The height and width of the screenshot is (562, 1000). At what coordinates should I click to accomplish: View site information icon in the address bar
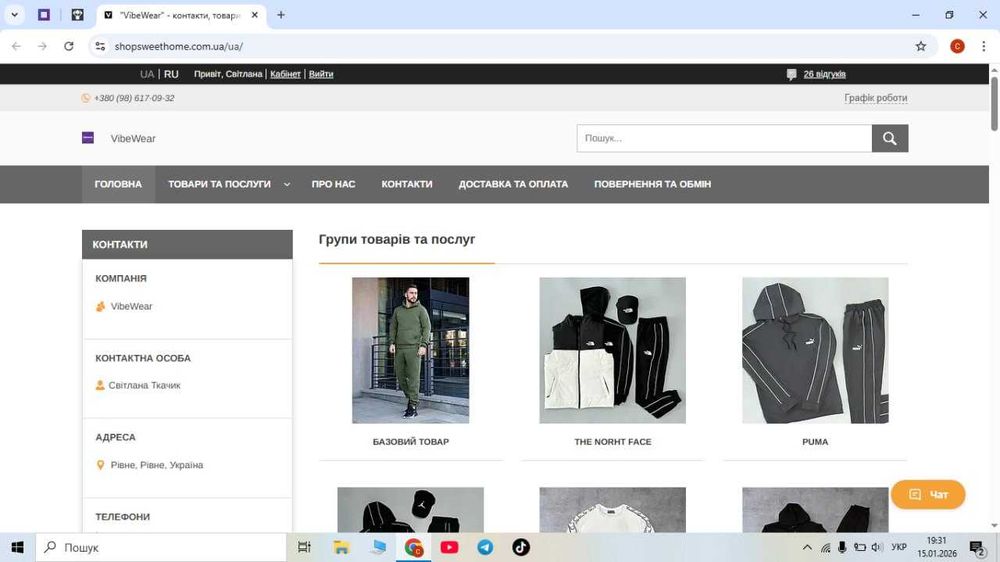pos(100,46)
